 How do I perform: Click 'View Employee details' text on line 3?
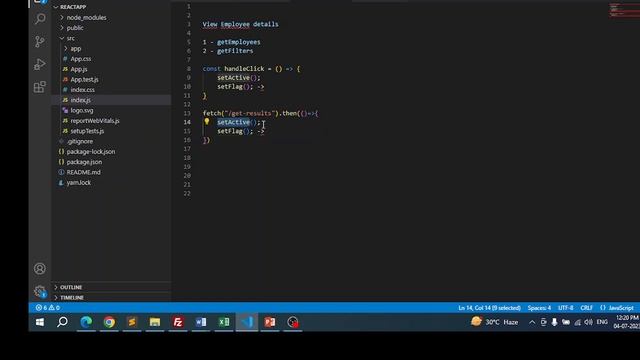click(240, 24)
